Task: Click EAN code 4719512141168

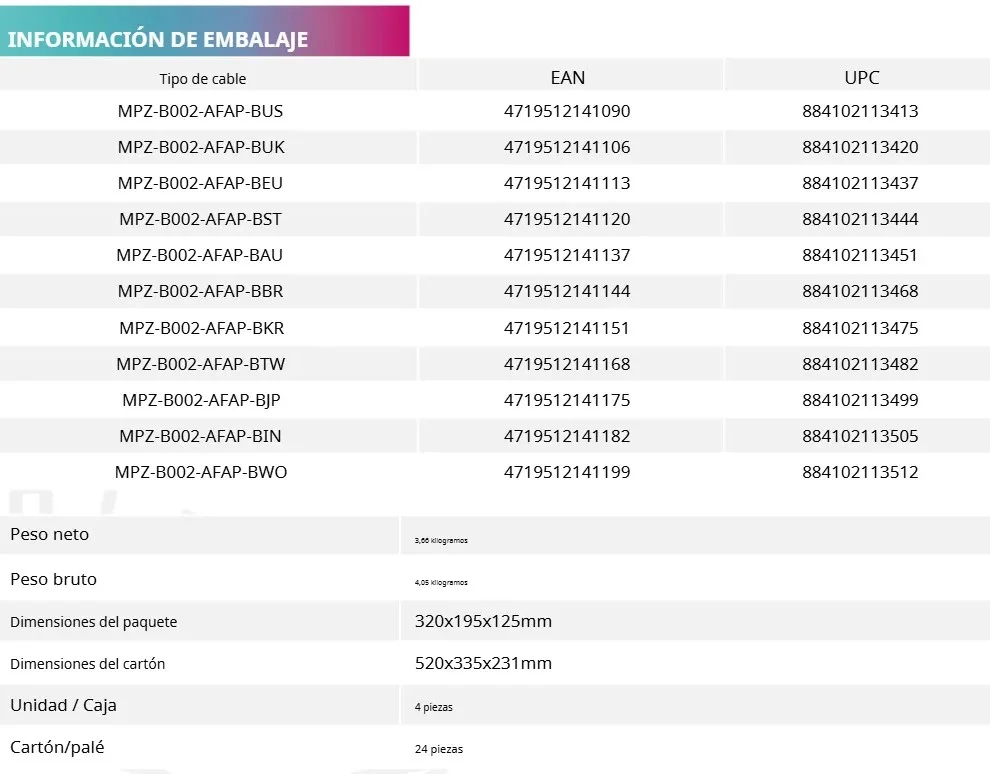Action: [x=567, y=364]
